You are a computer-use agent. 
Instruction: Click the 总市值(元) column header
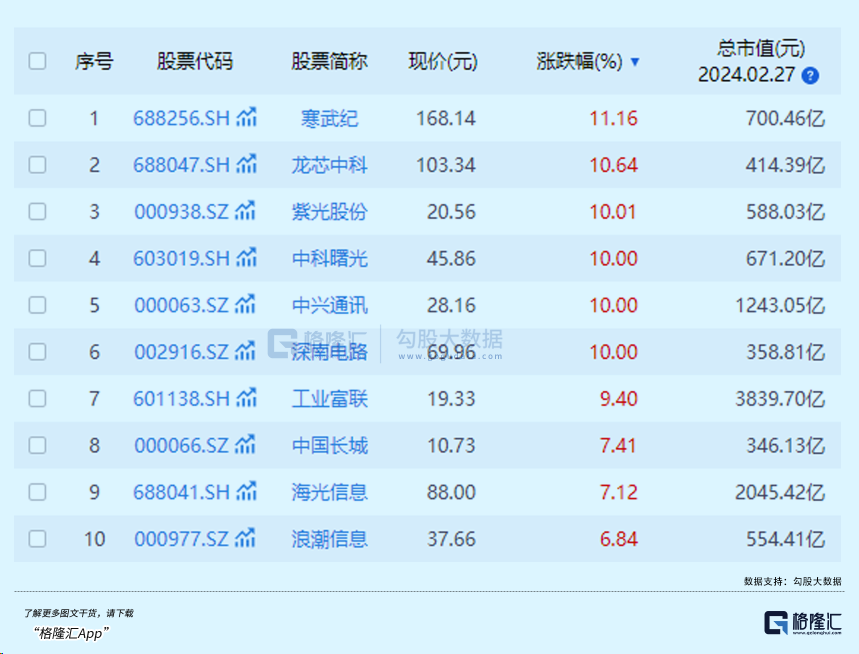click(761, 48)
